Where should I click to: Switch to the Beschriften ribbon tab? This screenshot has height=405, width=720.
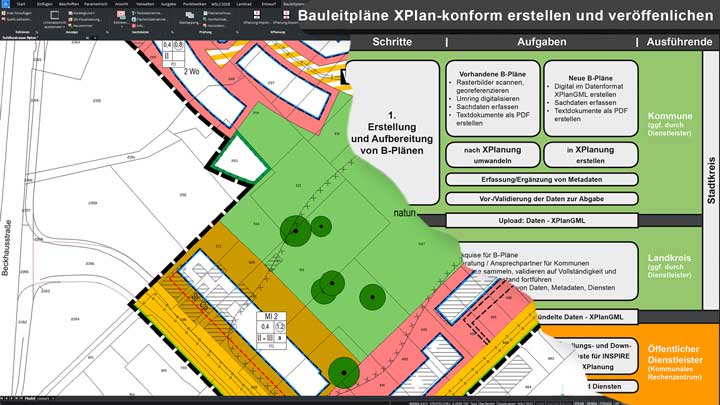(68, 4)
